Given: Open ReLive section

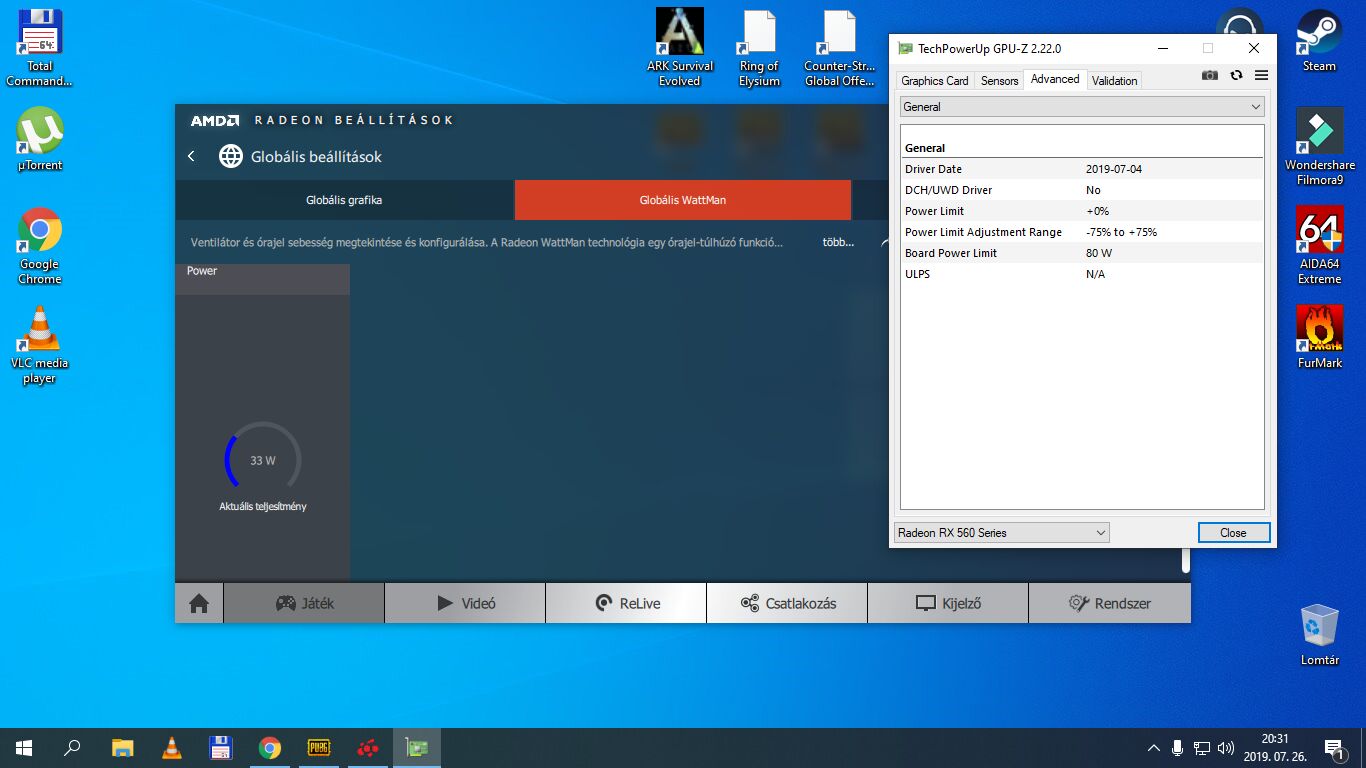Looking at the screenshot, I should [626, 603].
